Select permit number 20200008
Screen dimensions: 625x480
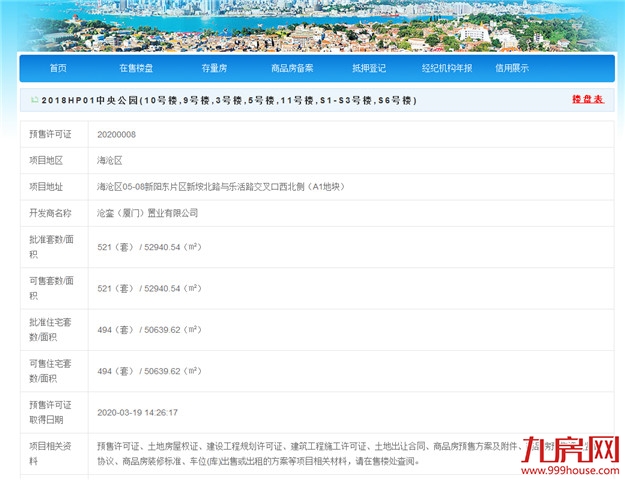(116, 135)
